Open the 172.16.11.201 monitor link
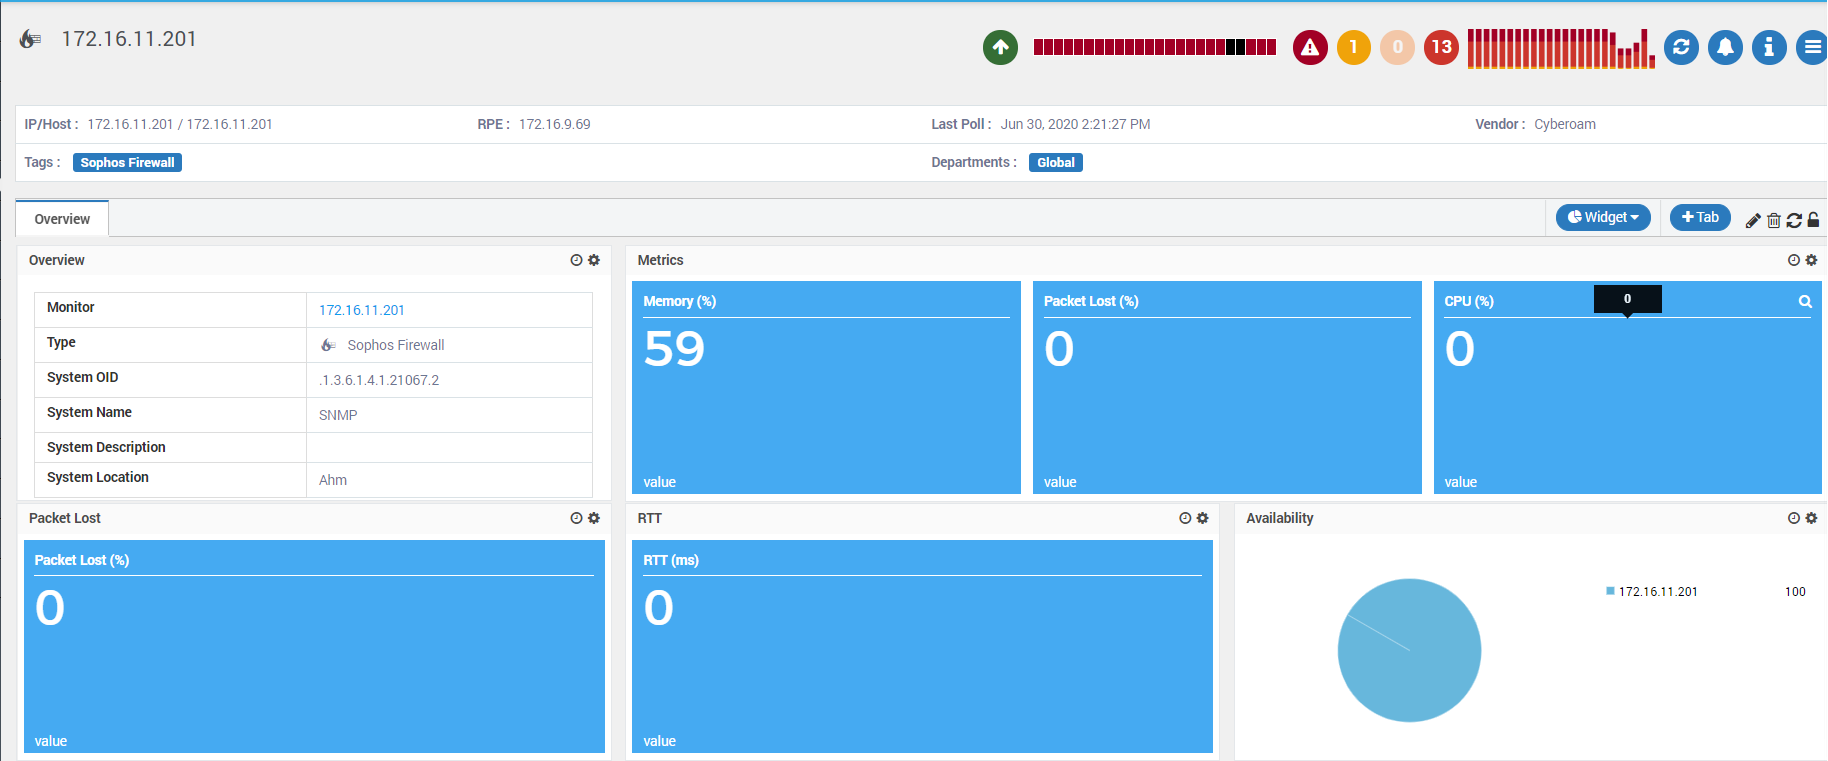 (x=362, y=310)
